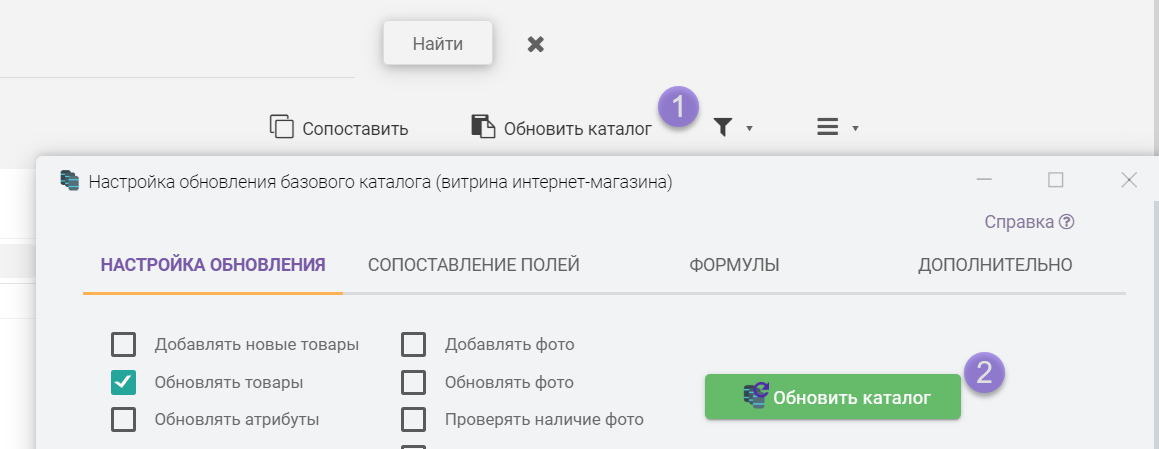1159x449 pixels.
Task: Click the dialog title database icon
Action: [x=69, y=181]
